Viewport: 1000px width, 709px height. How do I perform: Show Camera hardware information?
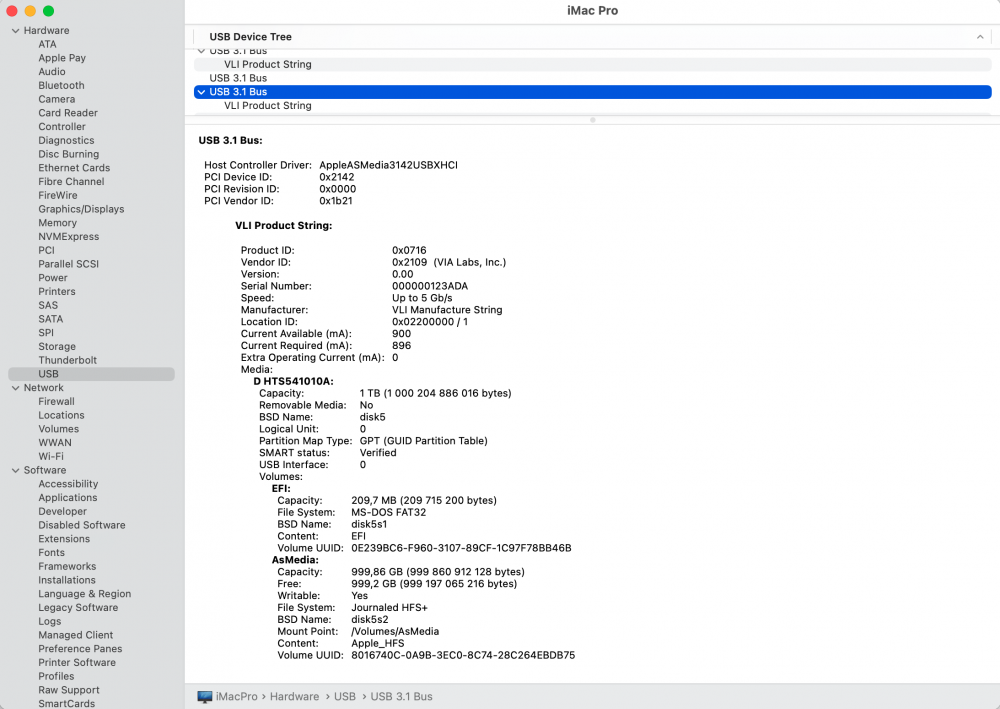(57, 99)
